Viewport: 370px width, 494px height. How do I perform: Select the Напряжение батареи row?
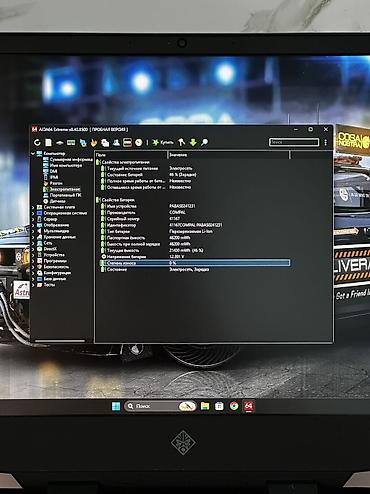195,257
